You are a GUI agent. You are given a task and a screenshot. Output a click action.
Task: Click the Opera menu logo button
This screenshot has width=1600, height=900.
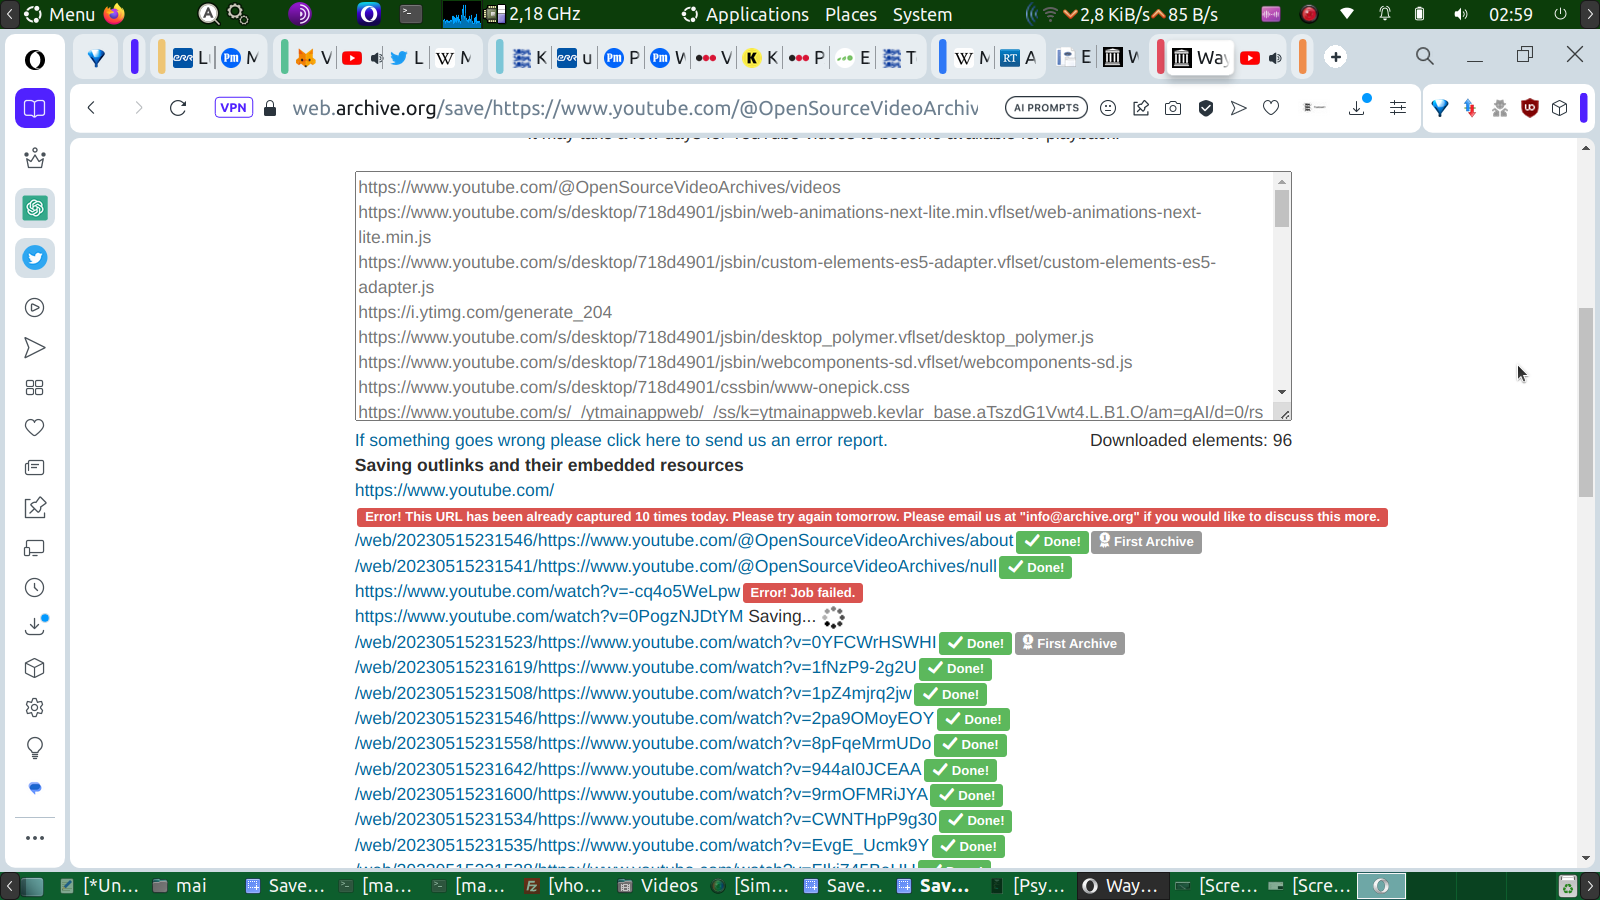35,60
